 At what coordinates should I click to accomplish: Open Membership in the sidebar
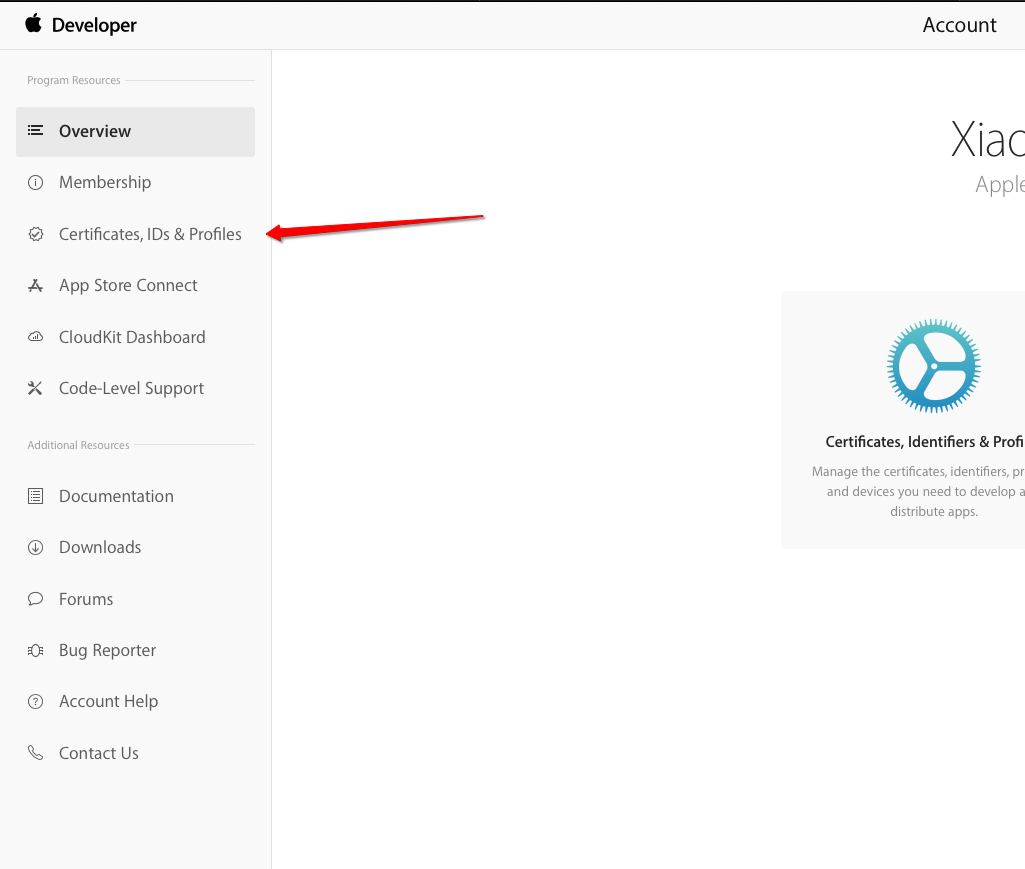[x=105, y=182]
